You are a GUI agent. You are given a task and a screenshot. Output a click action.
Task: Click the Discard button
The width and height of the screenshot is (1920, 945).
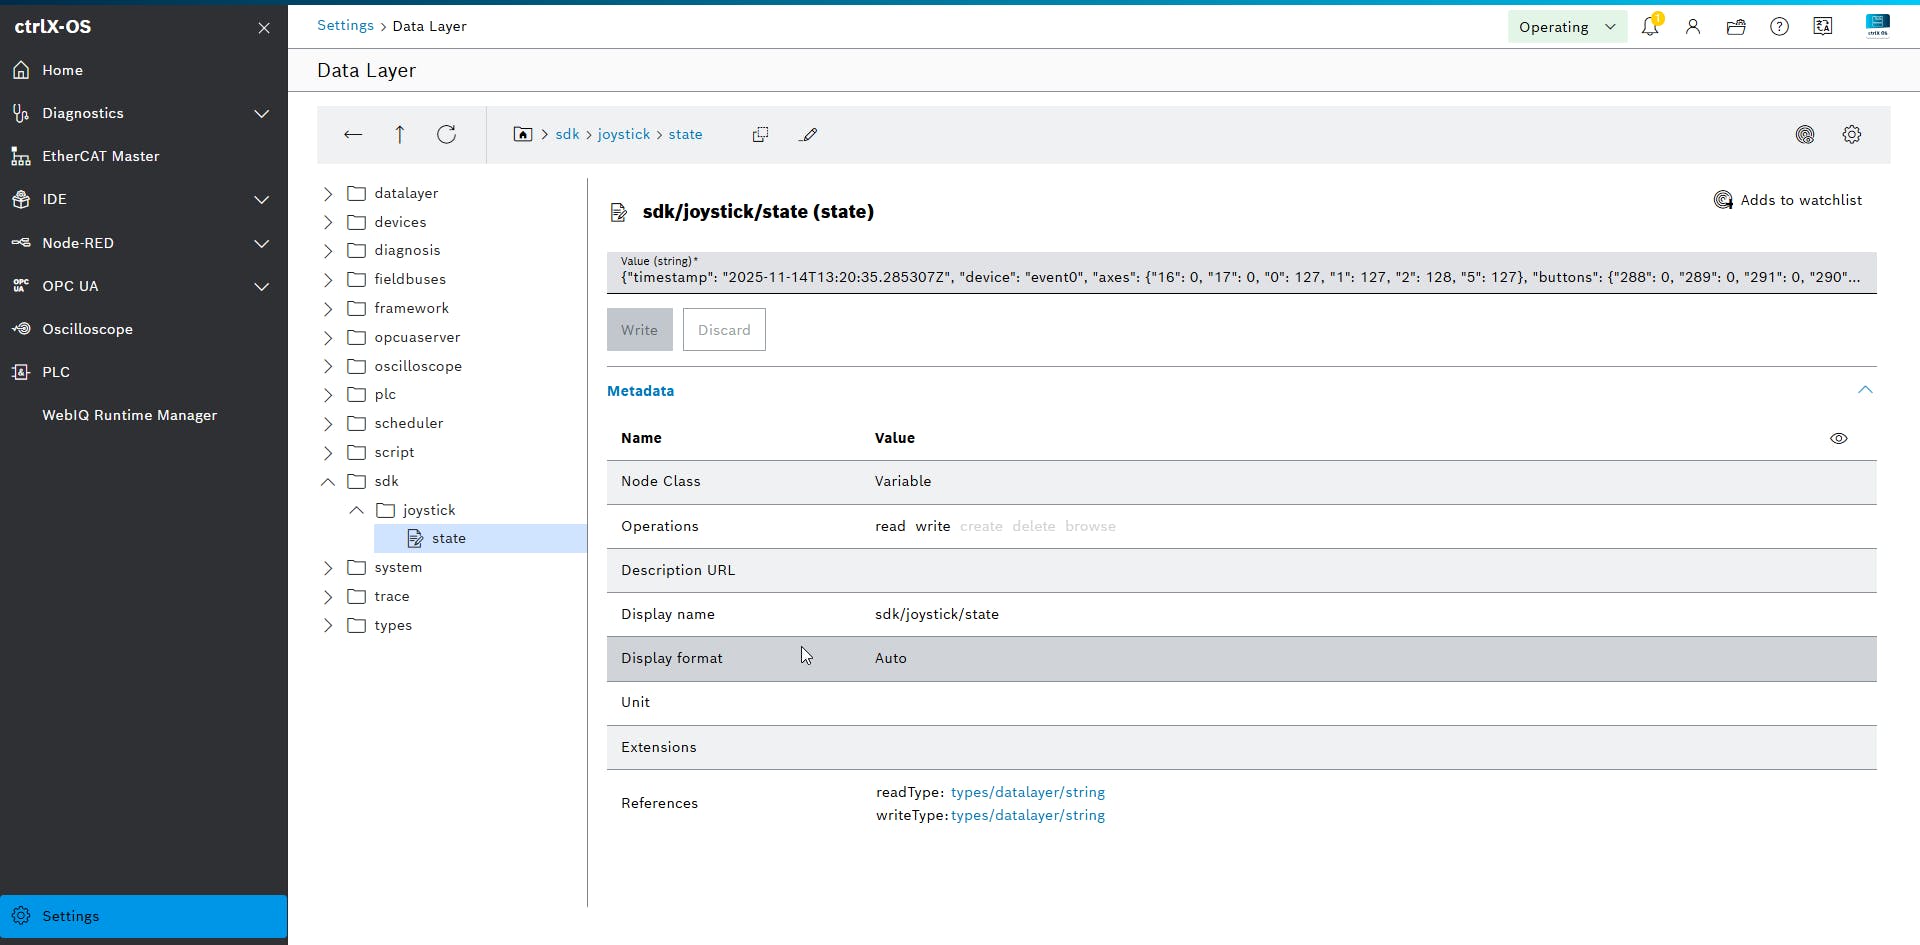tap(724, 330)
